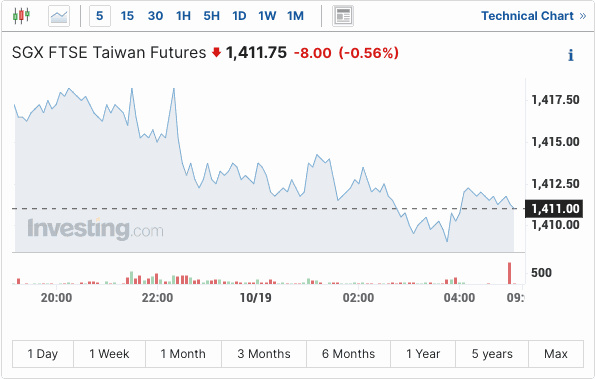595x379 pixels.
Task: Click the 1,412.50 axis label
Action: pos(556,184)
